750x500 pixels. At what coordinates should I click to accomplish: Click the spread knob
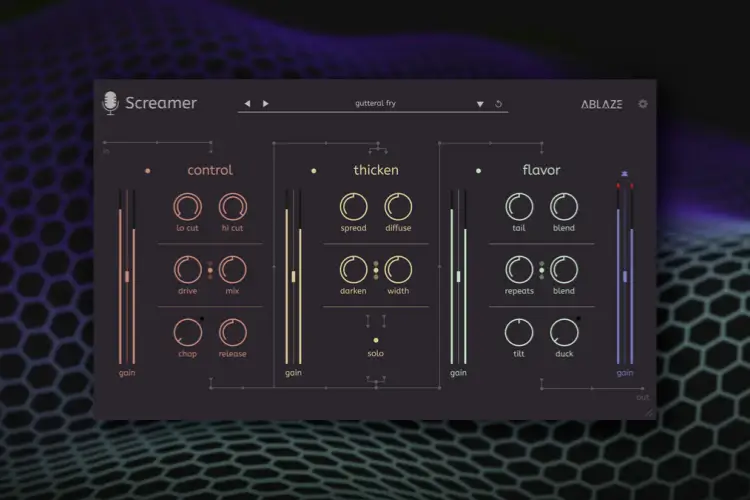(353, 207)
